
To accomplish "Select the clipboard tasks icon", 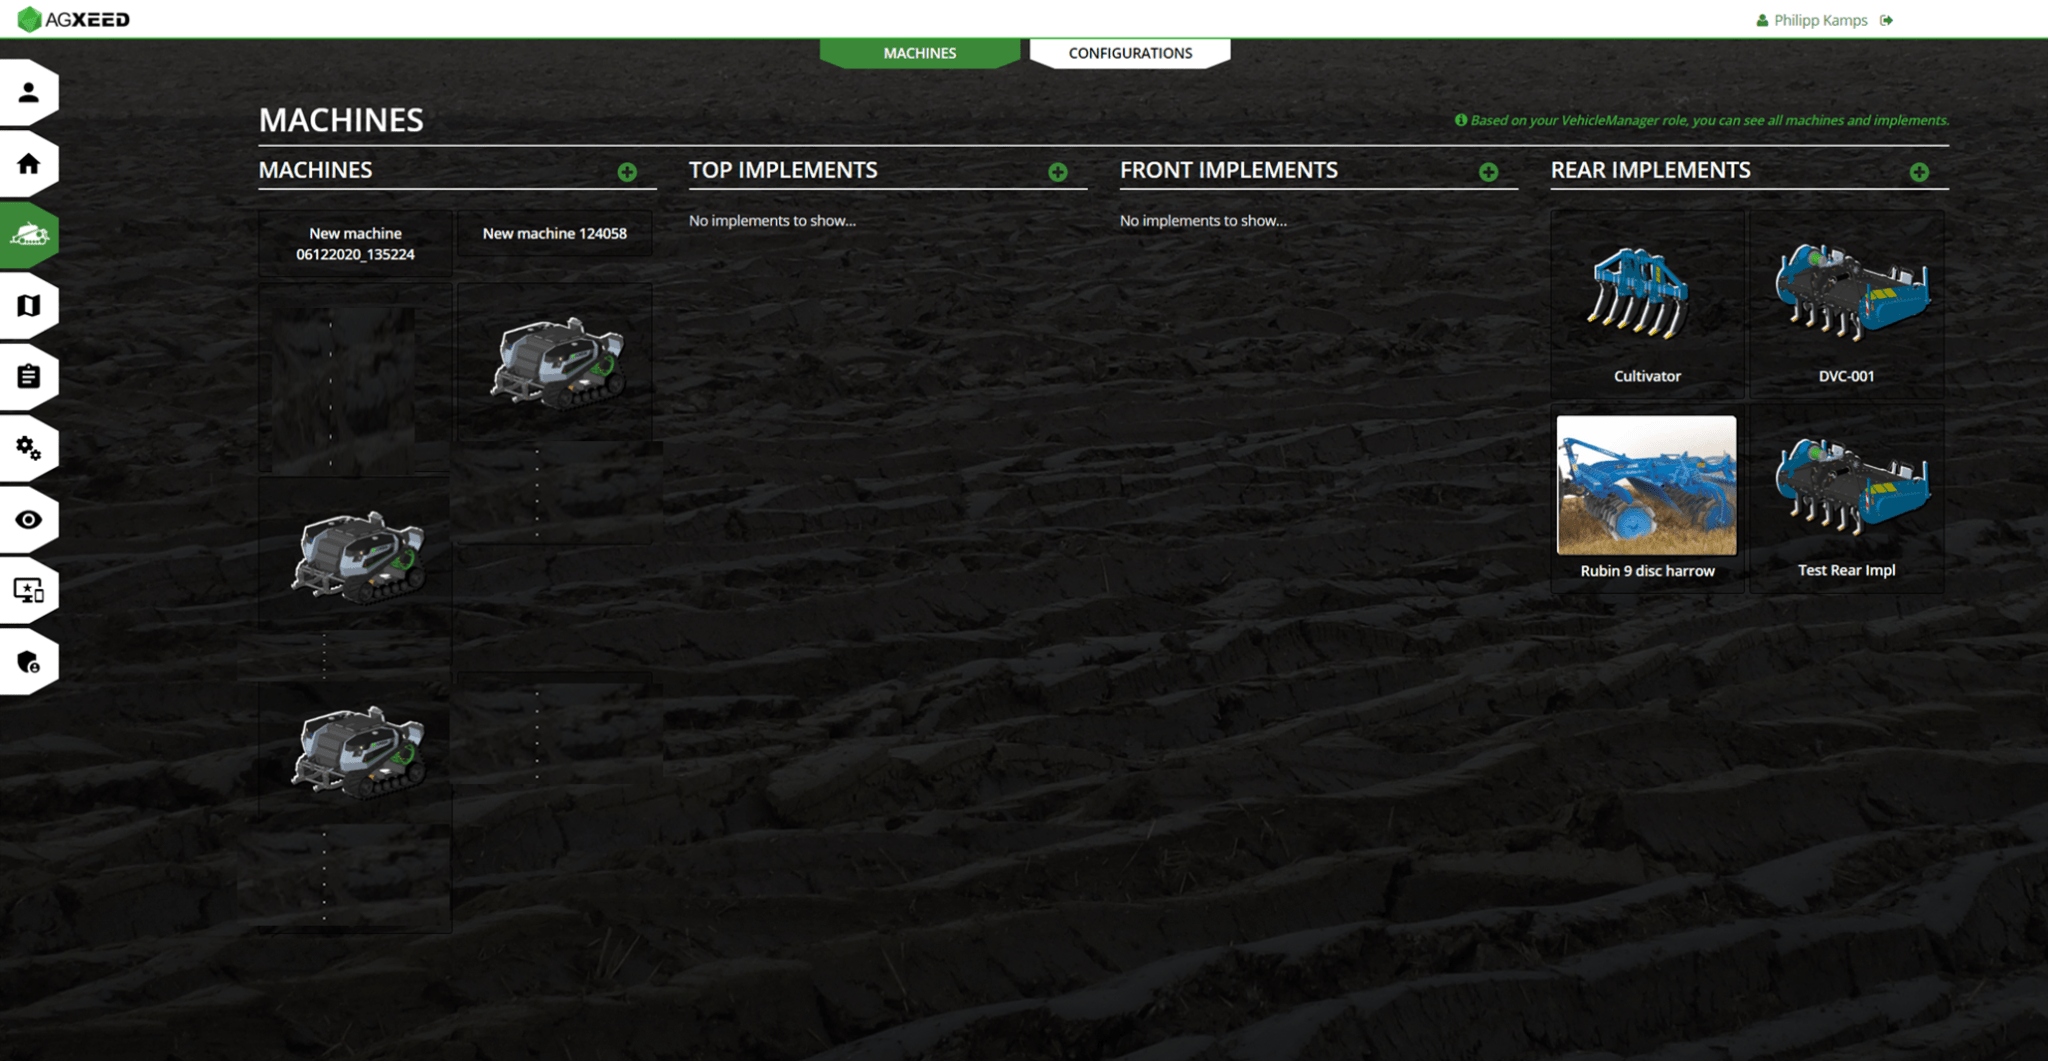I will tap(28, 376).
